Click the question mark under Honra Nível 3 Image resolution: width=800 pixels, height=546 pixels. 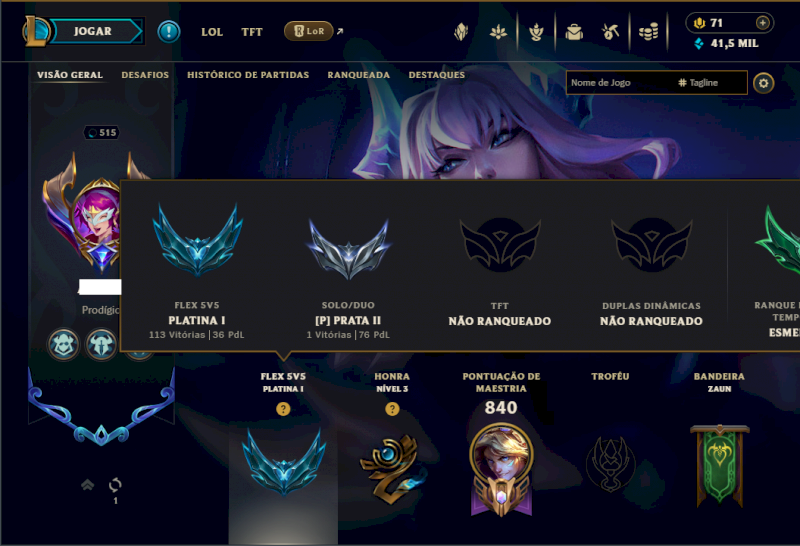click(x=392, y=409)
